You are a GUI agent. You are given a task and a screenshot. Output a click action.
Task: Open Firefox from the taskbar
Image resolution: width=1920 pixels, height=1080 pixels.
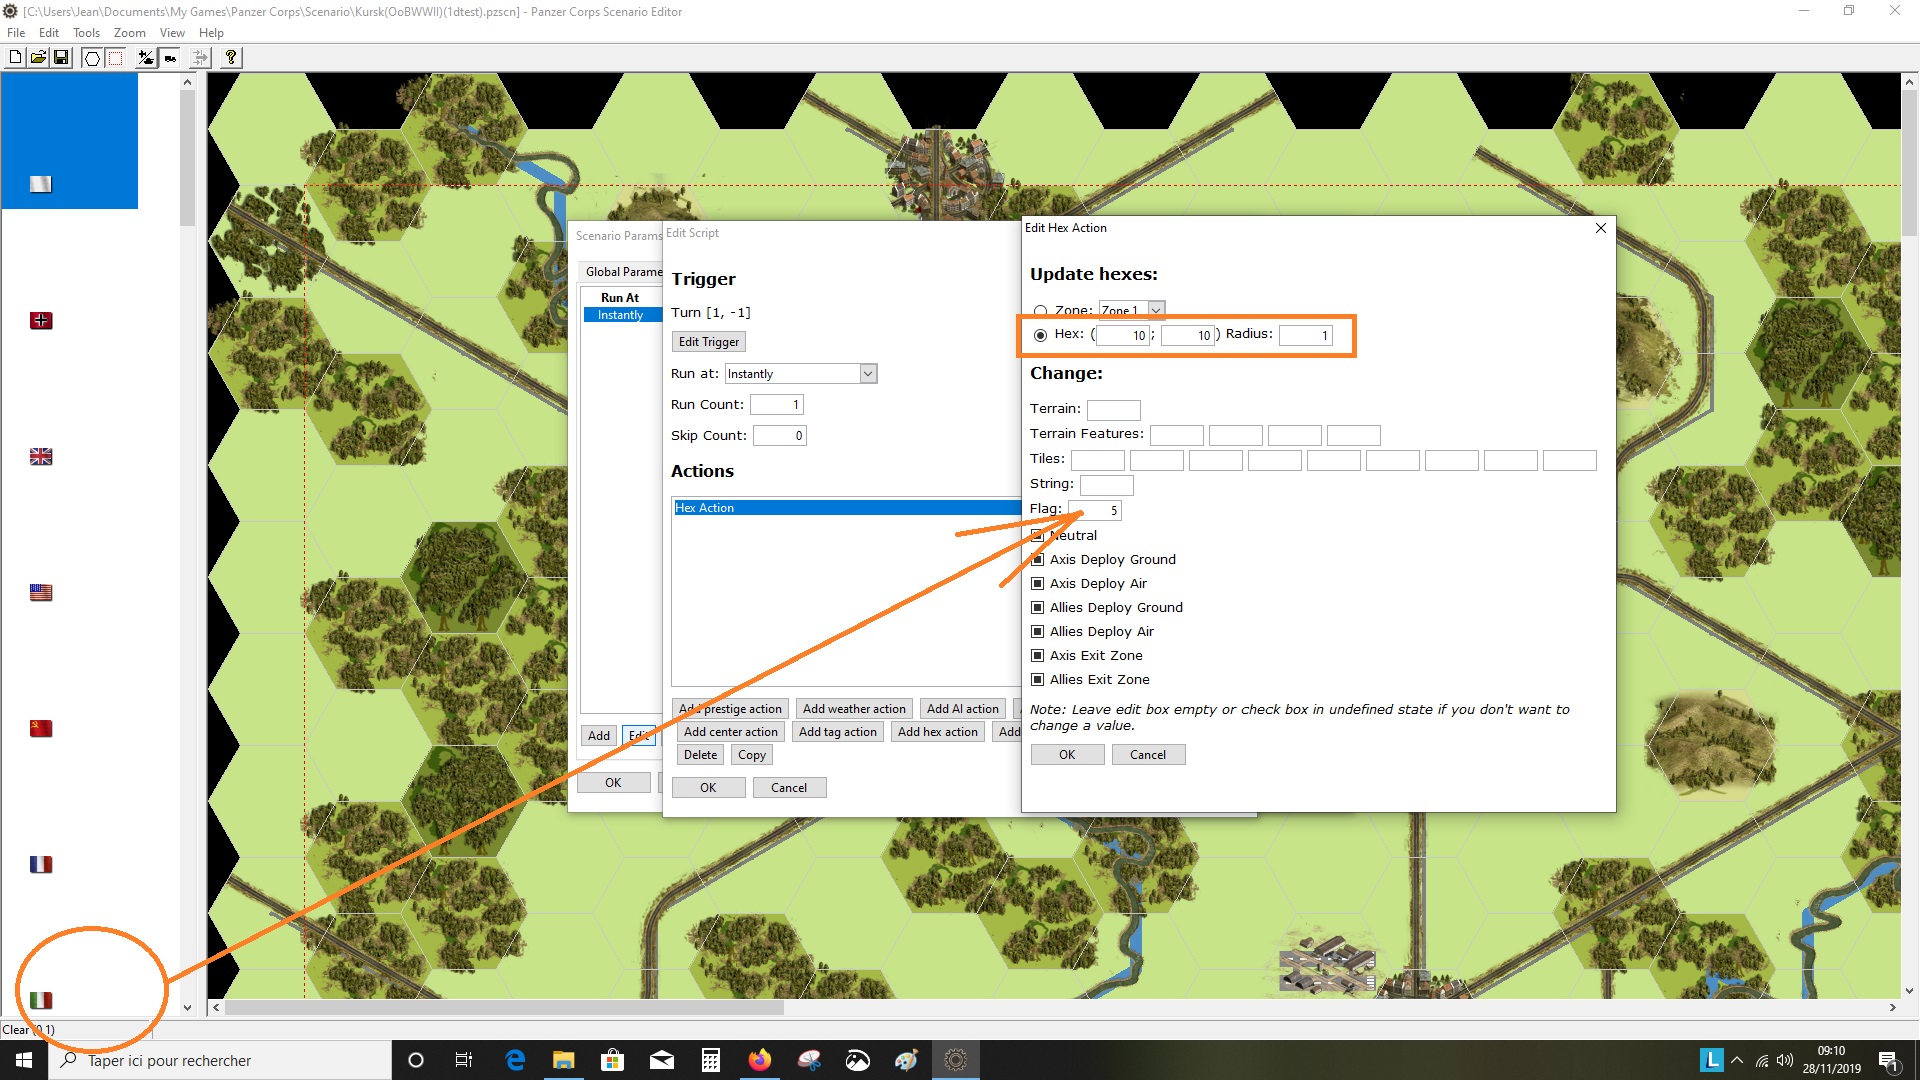(760, 1061)
